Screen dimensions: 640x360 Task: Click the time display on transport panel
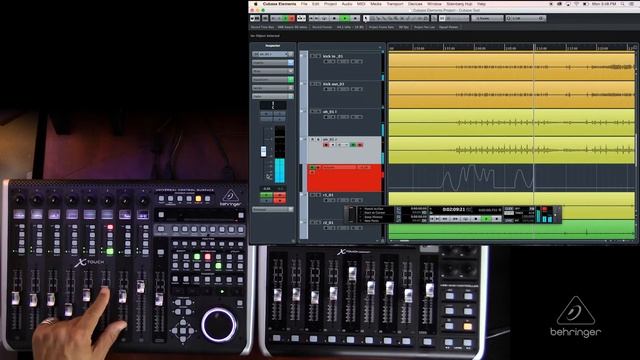click(x=454, y=209)
